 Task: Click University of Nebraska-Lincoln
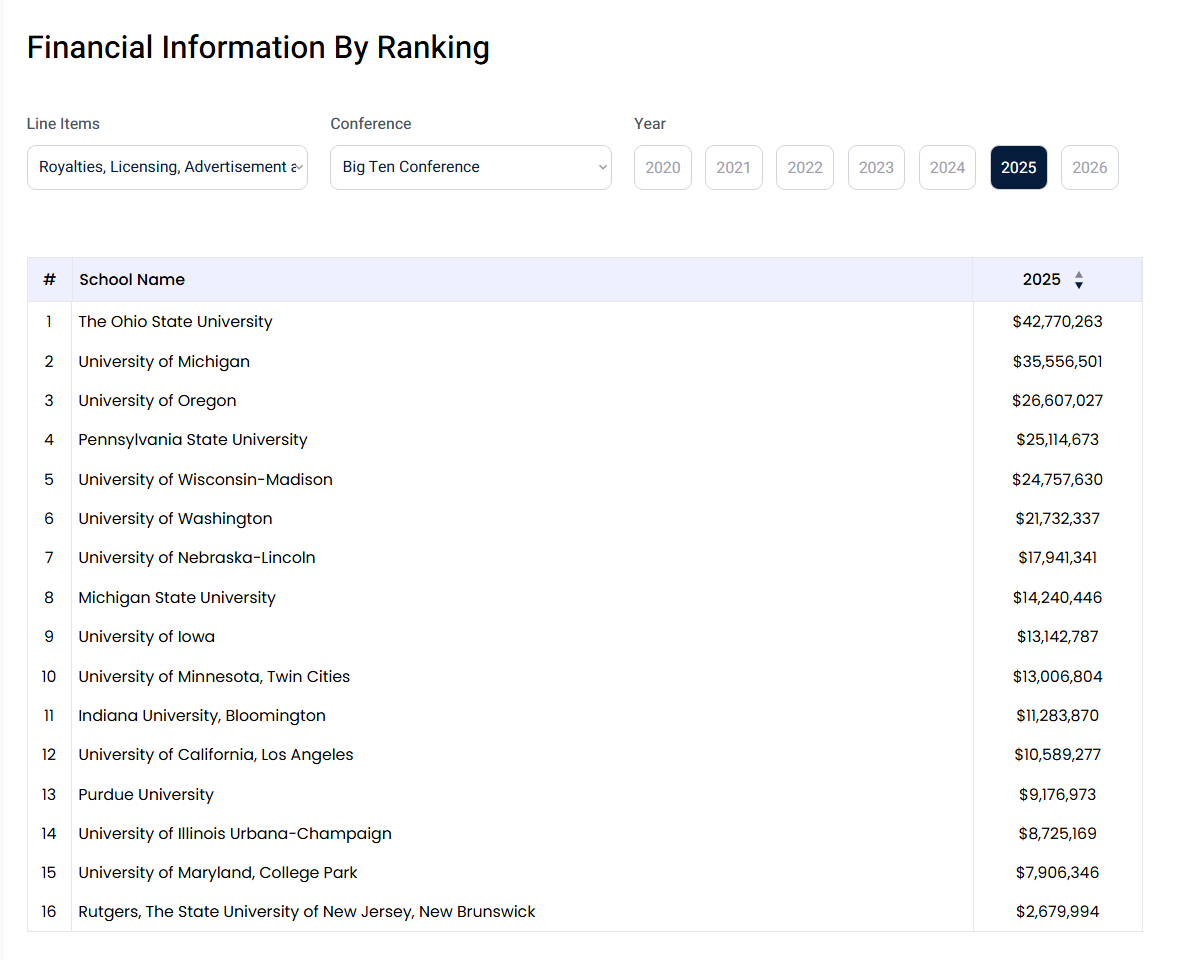coord(197,558)
